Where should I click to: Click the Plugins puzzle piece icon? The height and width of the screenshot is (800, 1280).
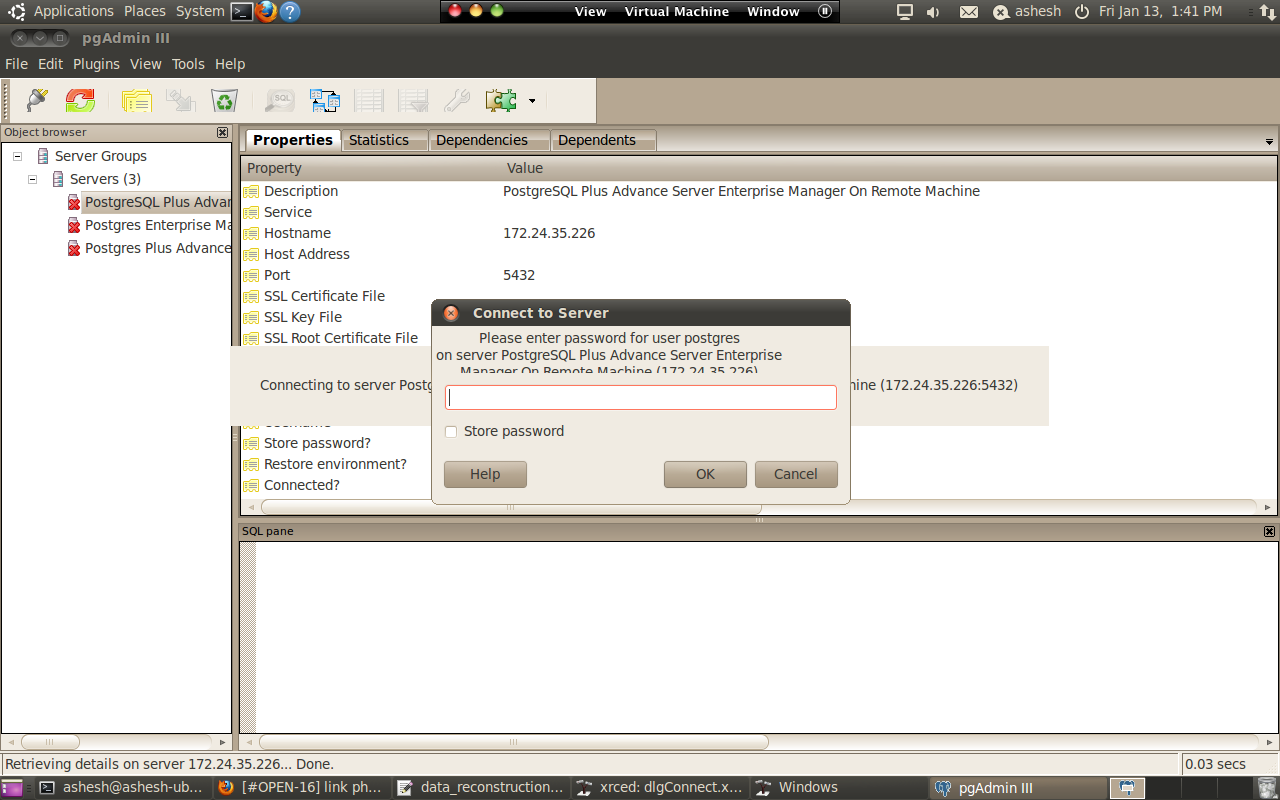pyautogui.click(x=500, y=100)
